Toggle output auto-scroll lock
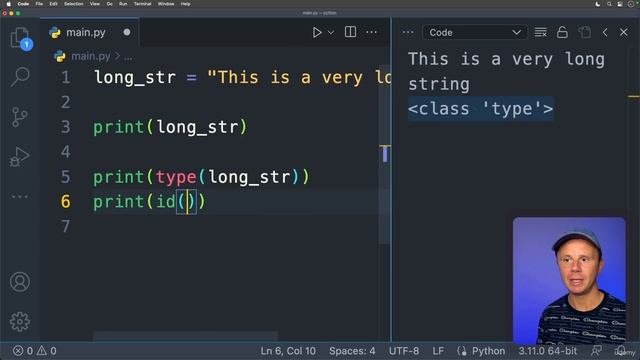This screenshot has width=640, height=360. [562, 32]
